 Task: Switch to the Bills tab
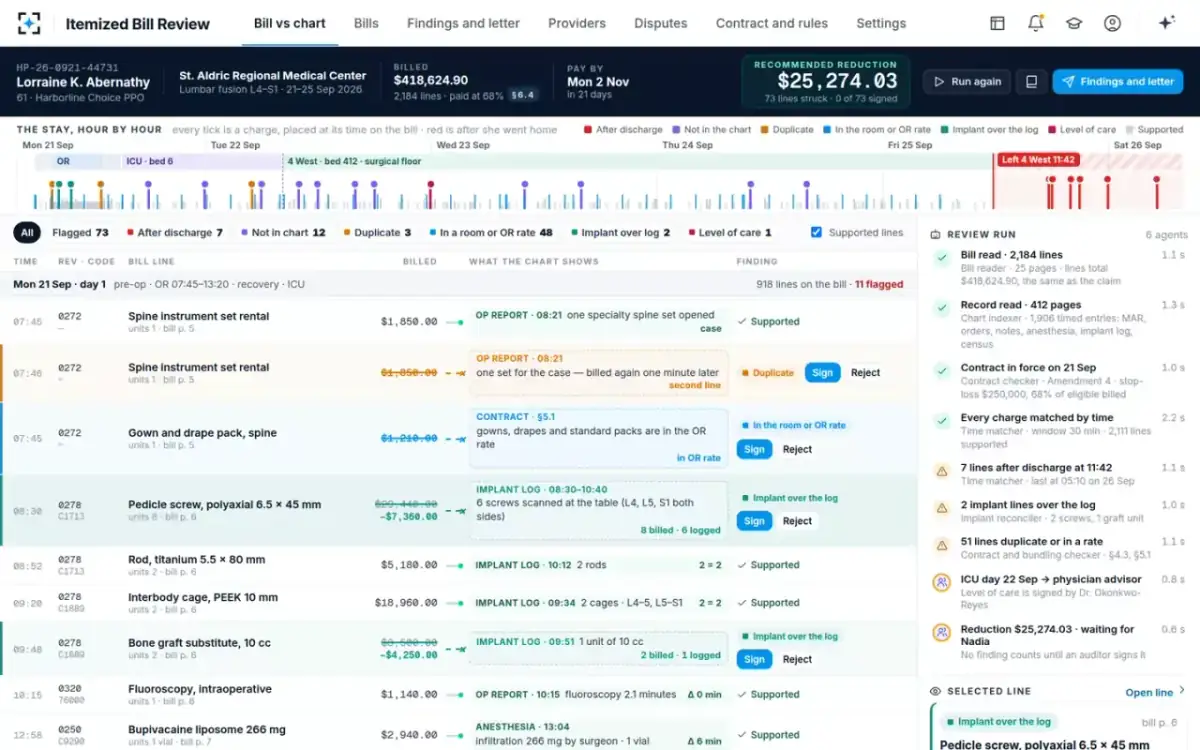366,23
